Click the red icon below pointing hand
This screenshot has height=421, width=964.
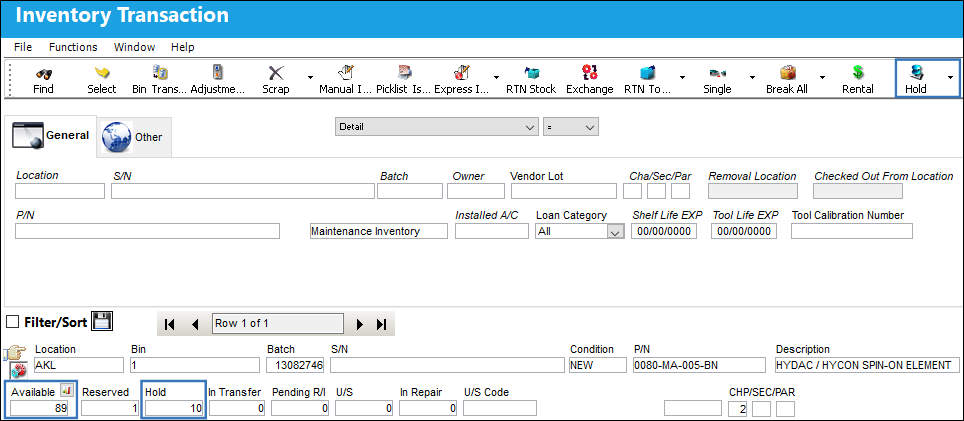click(x=18, y=371)
